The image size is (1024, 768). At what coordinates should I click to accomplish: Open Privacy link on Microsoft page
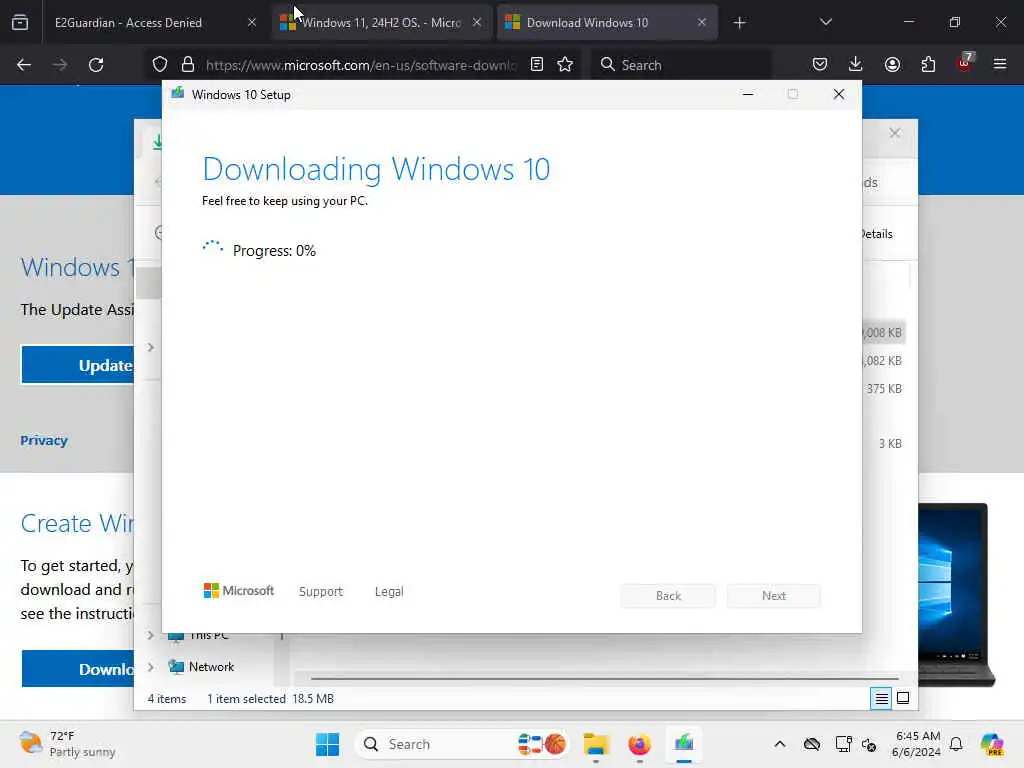pos(44,440)
